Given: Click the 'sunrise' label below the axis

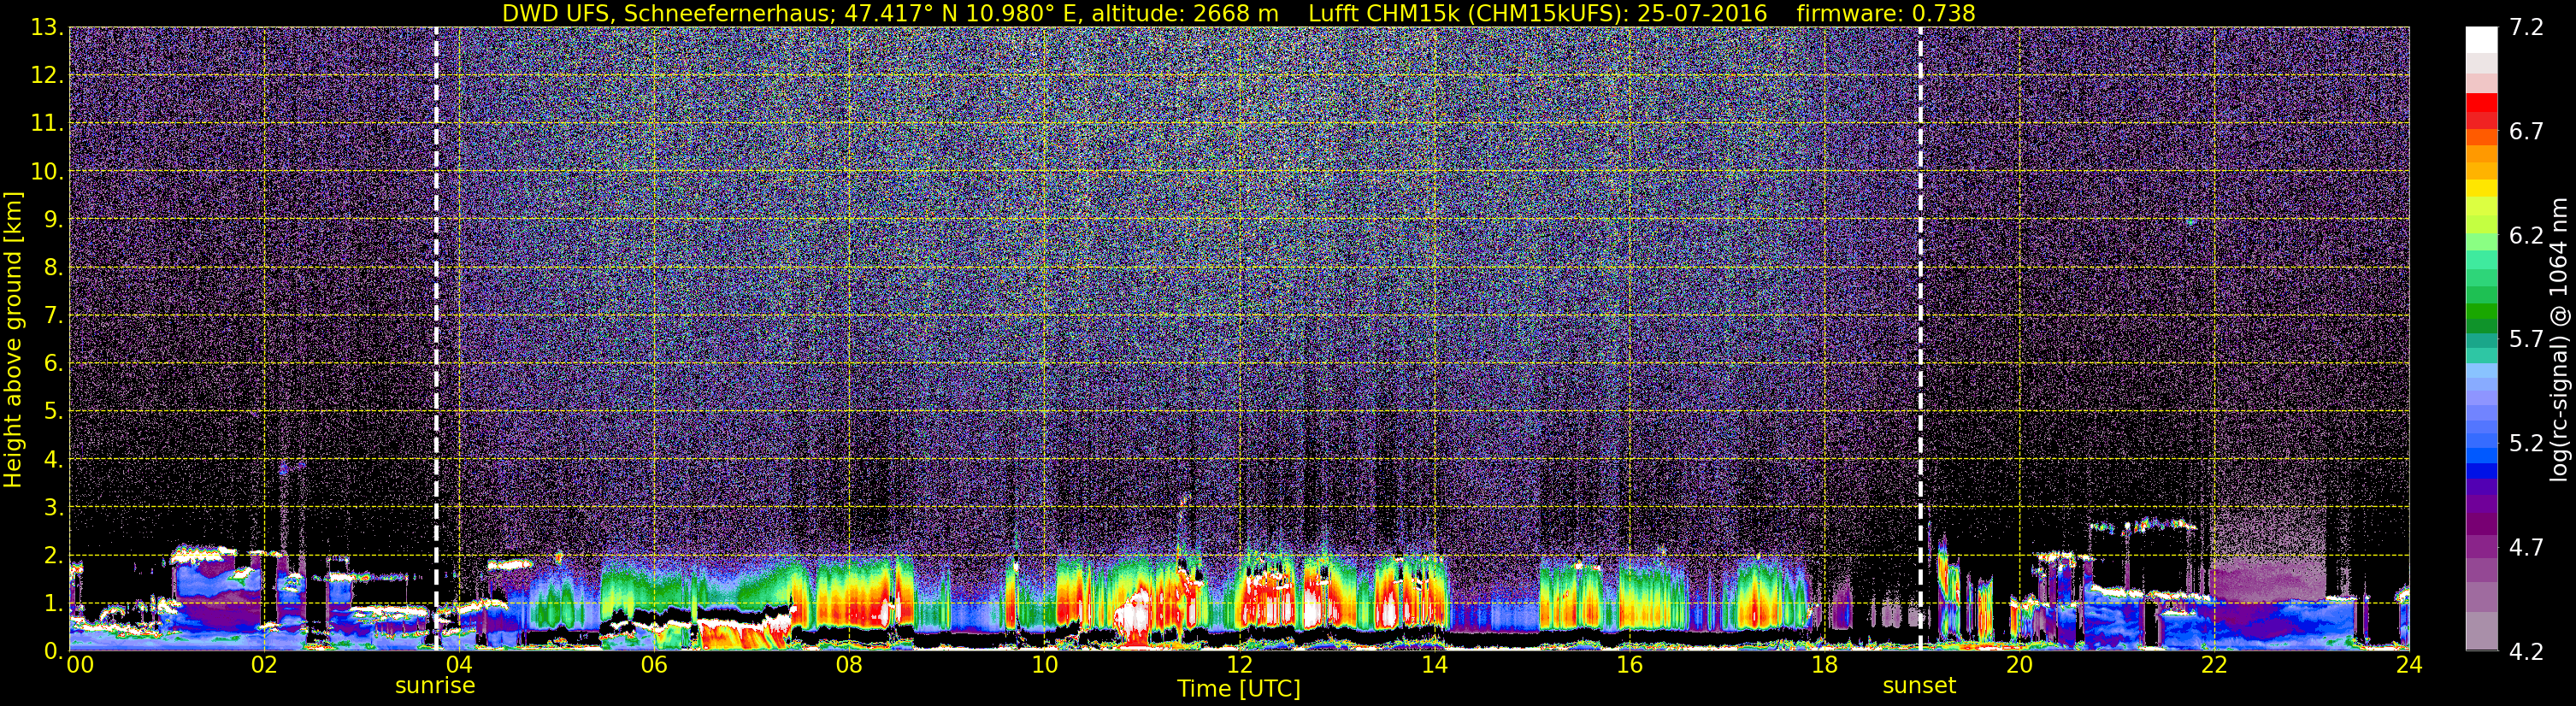Looking at the screenshot, I should point(435,686).
